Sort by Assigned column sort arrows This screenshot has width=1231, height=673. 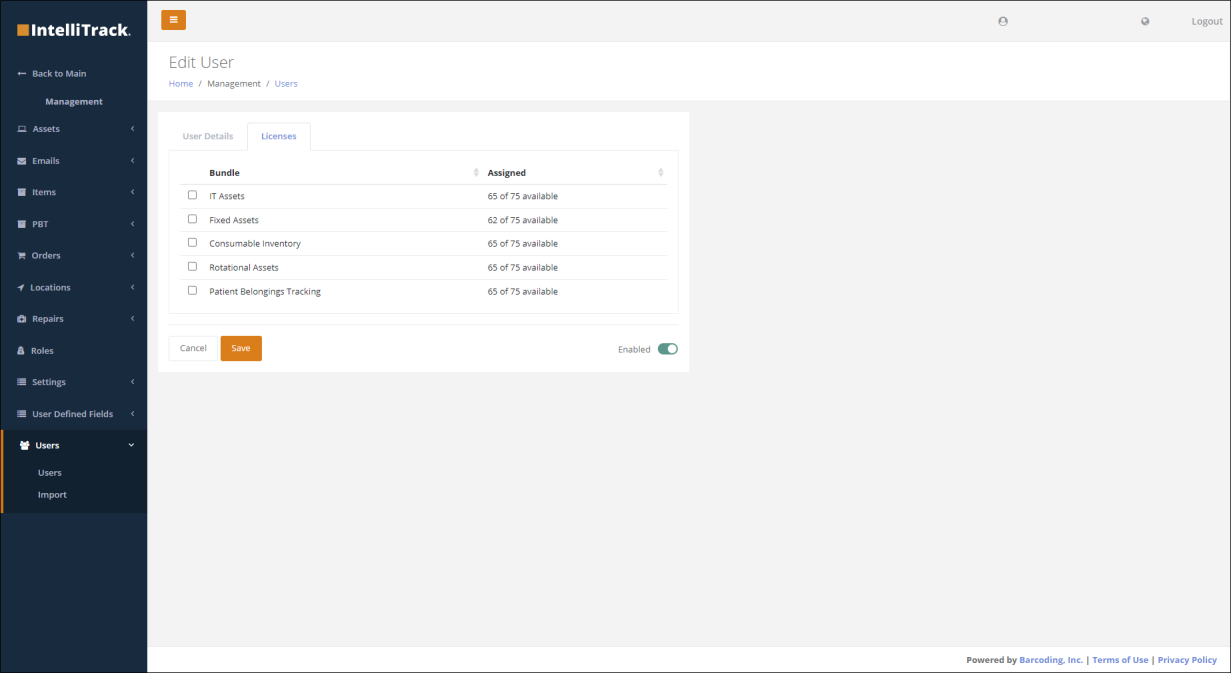pyautogui.click(x=661, y=173)
